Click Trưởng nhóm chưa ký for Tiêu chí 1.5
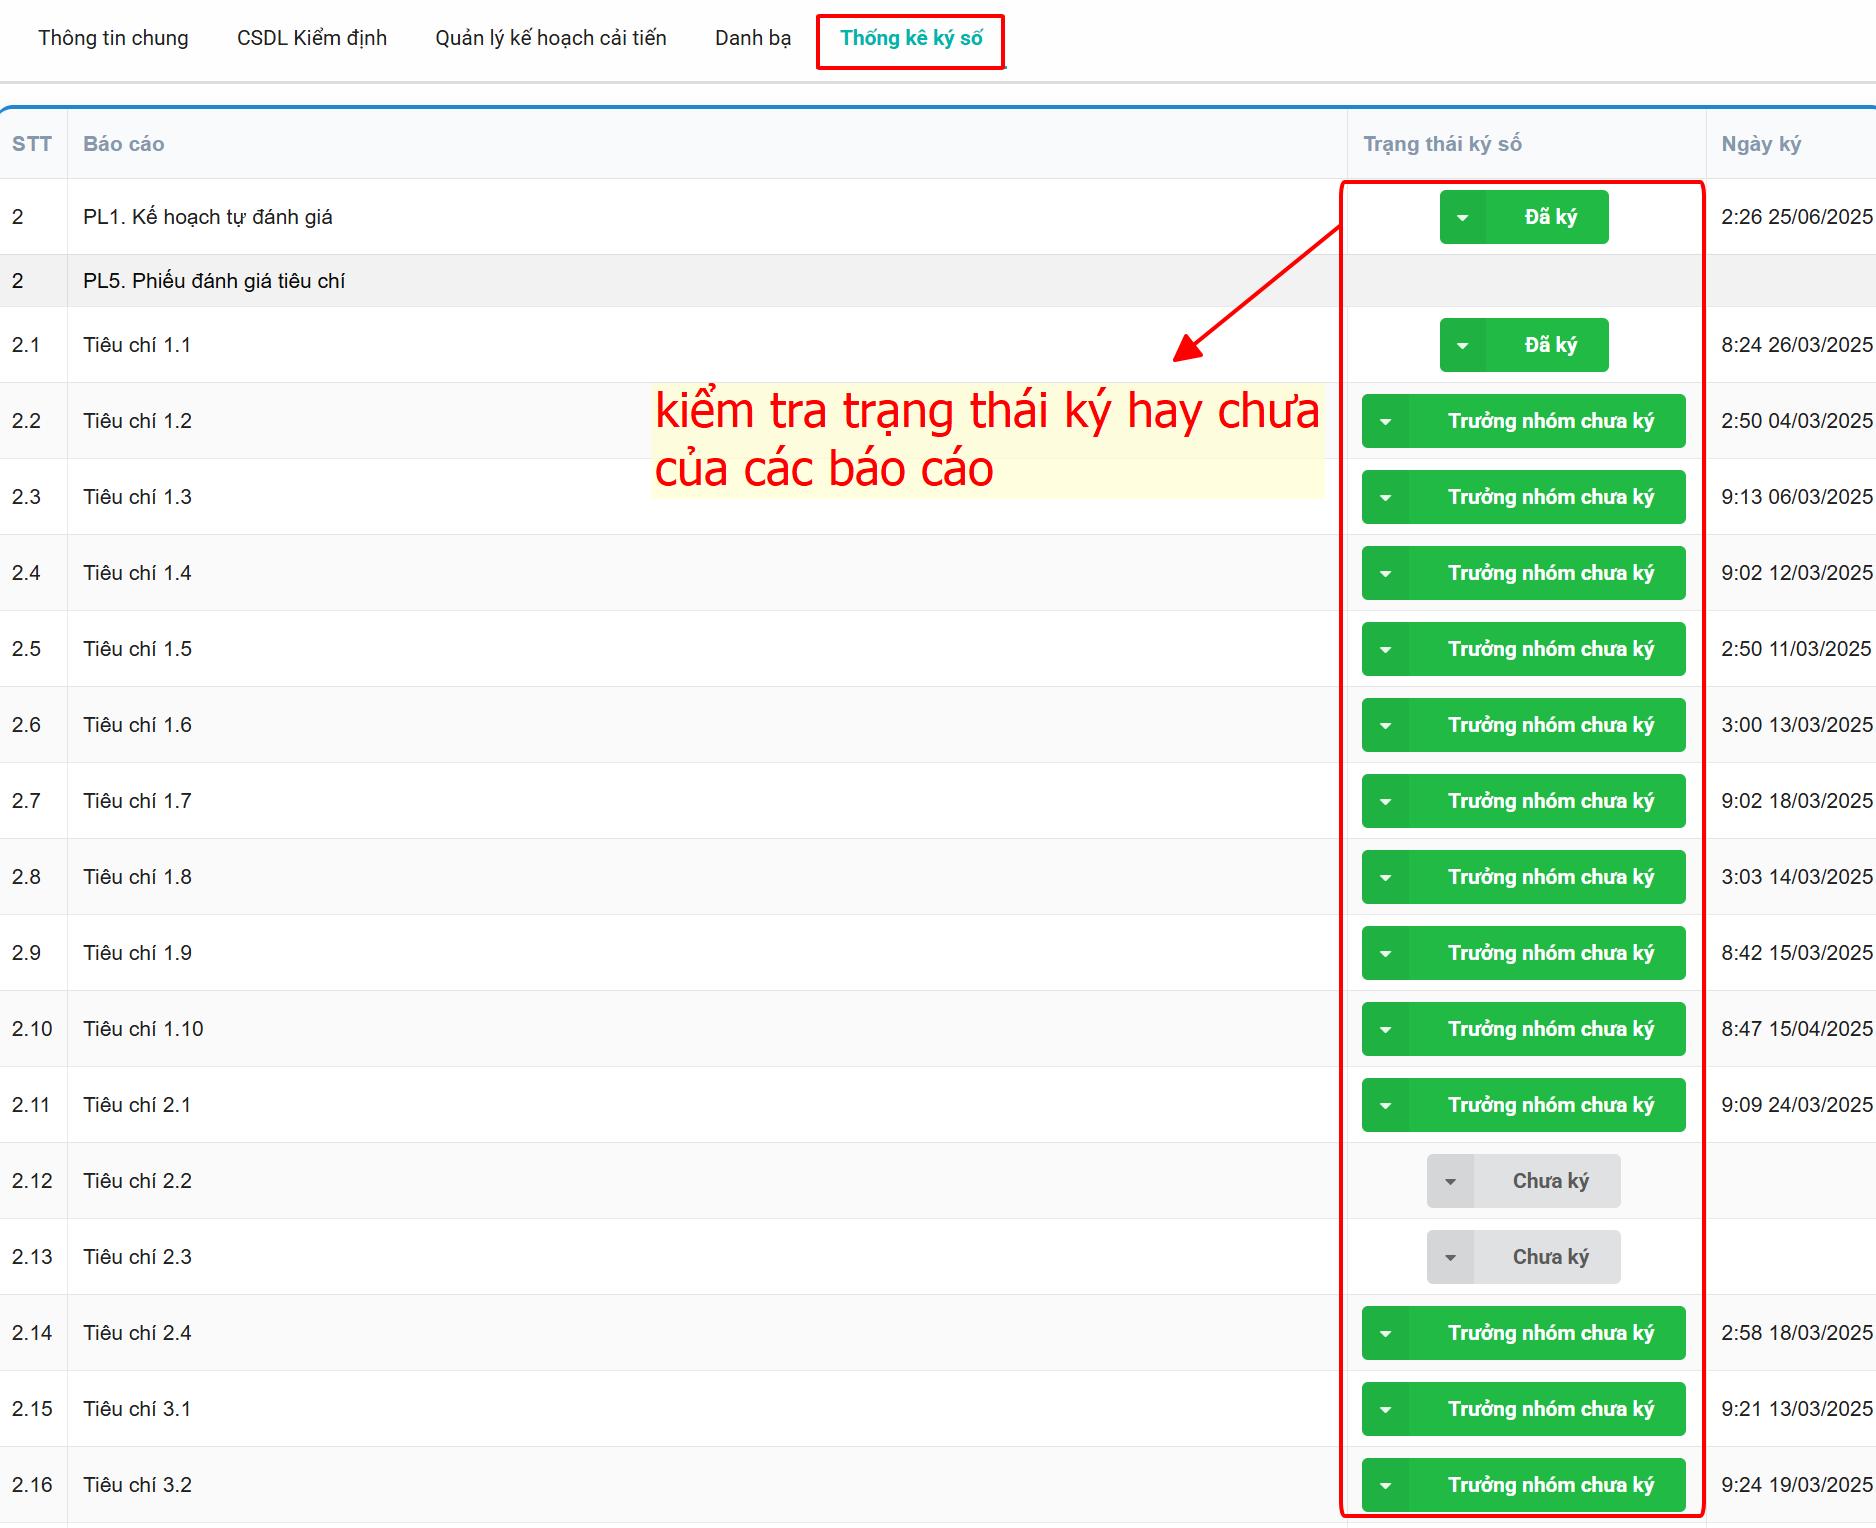The width and height of the screenshot is (1876, 1528). tap(1549, 649)
